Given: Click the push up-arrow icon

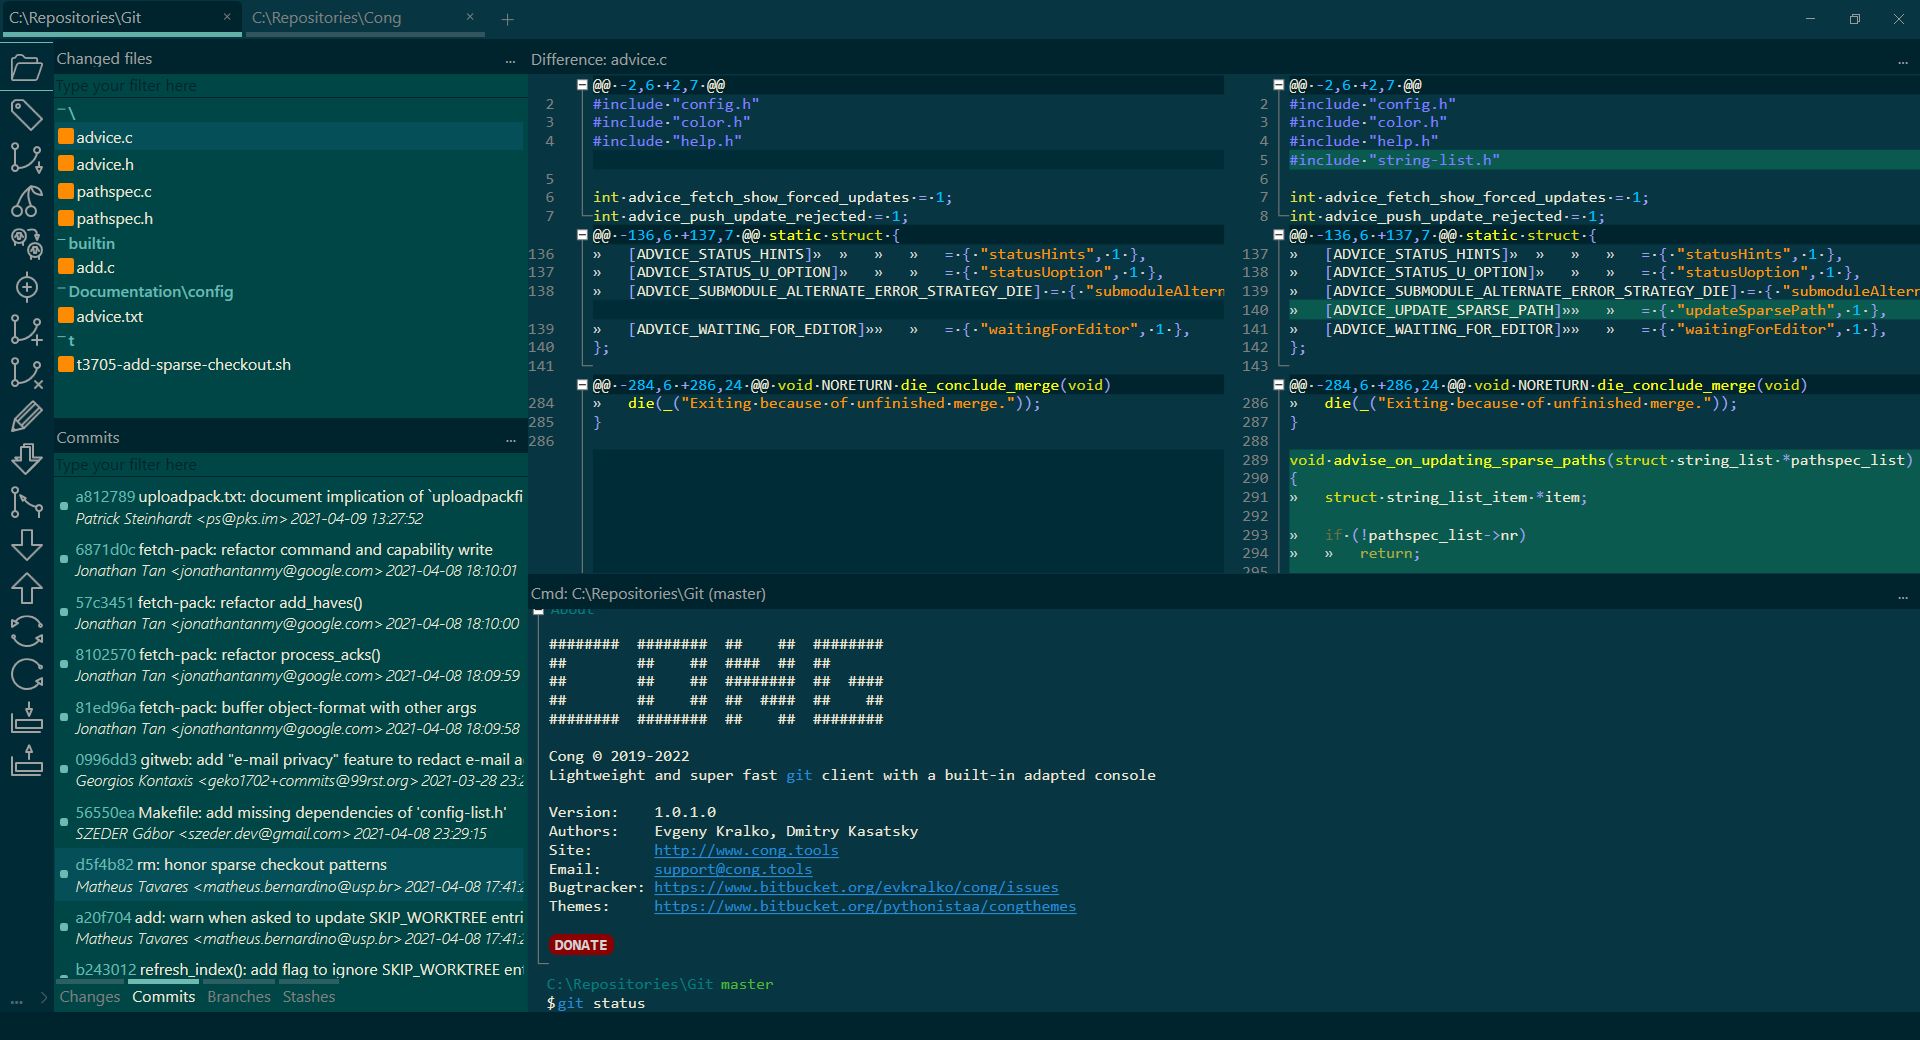Looking at the screenshot, I should tap(27, 589).
